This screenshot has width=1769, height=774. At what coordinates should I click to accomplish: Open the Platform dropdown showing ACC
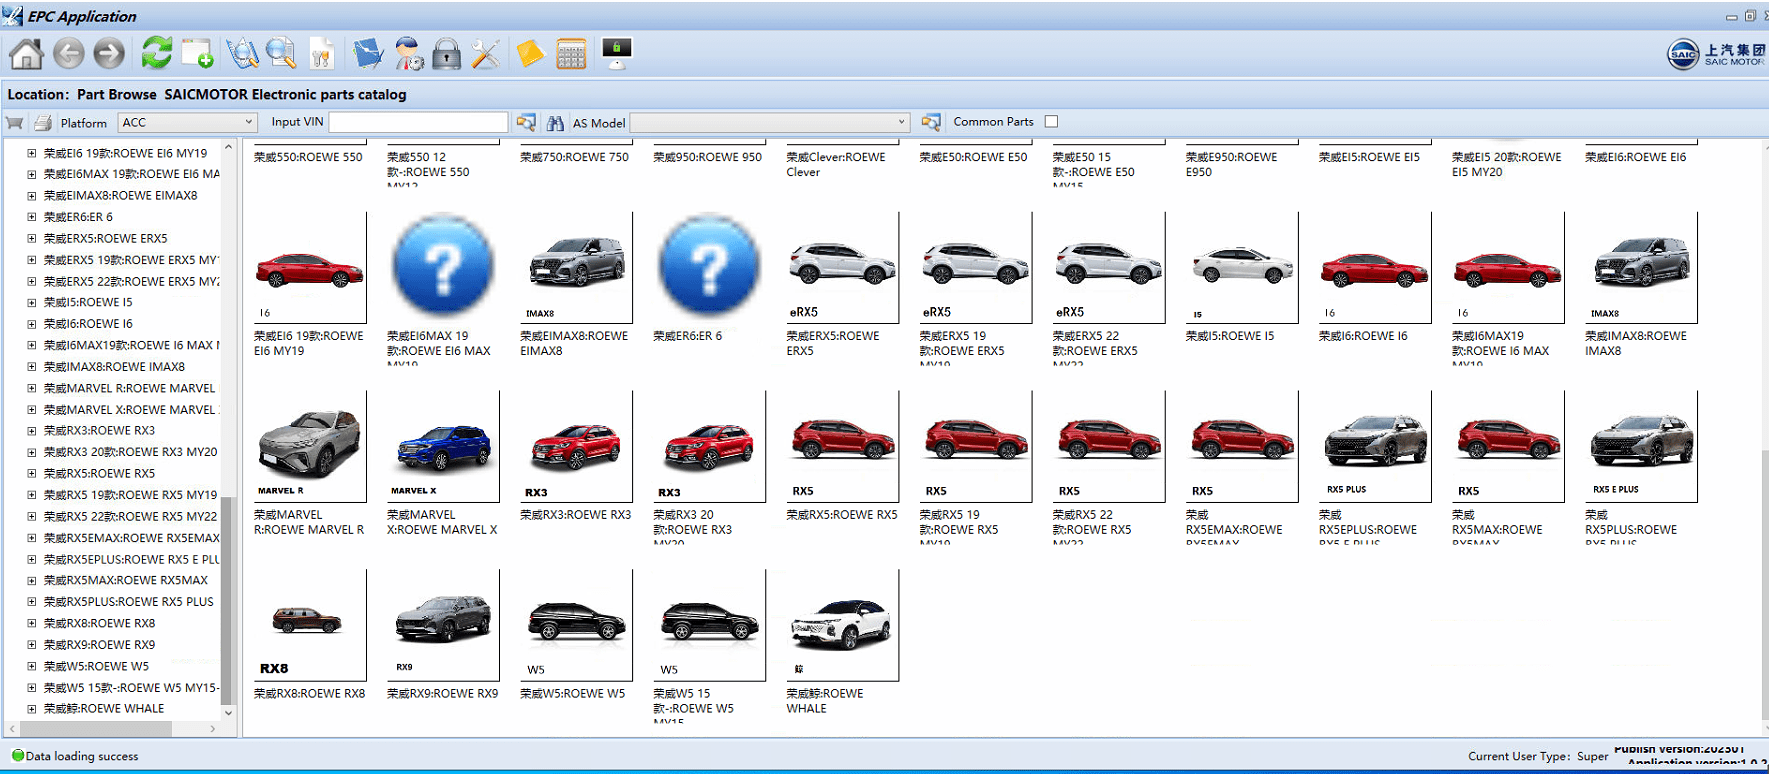tap(188, 122)
